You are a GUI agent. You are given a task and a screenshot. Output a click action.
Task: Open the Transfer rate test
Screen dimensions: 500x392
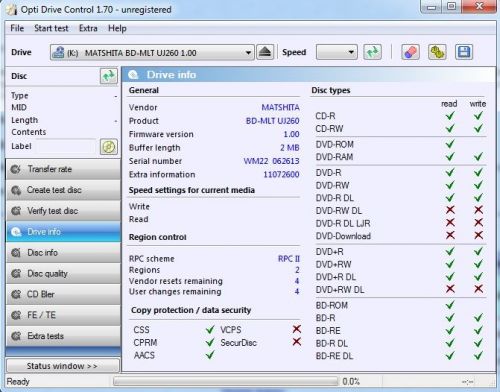tap(63, 169)
